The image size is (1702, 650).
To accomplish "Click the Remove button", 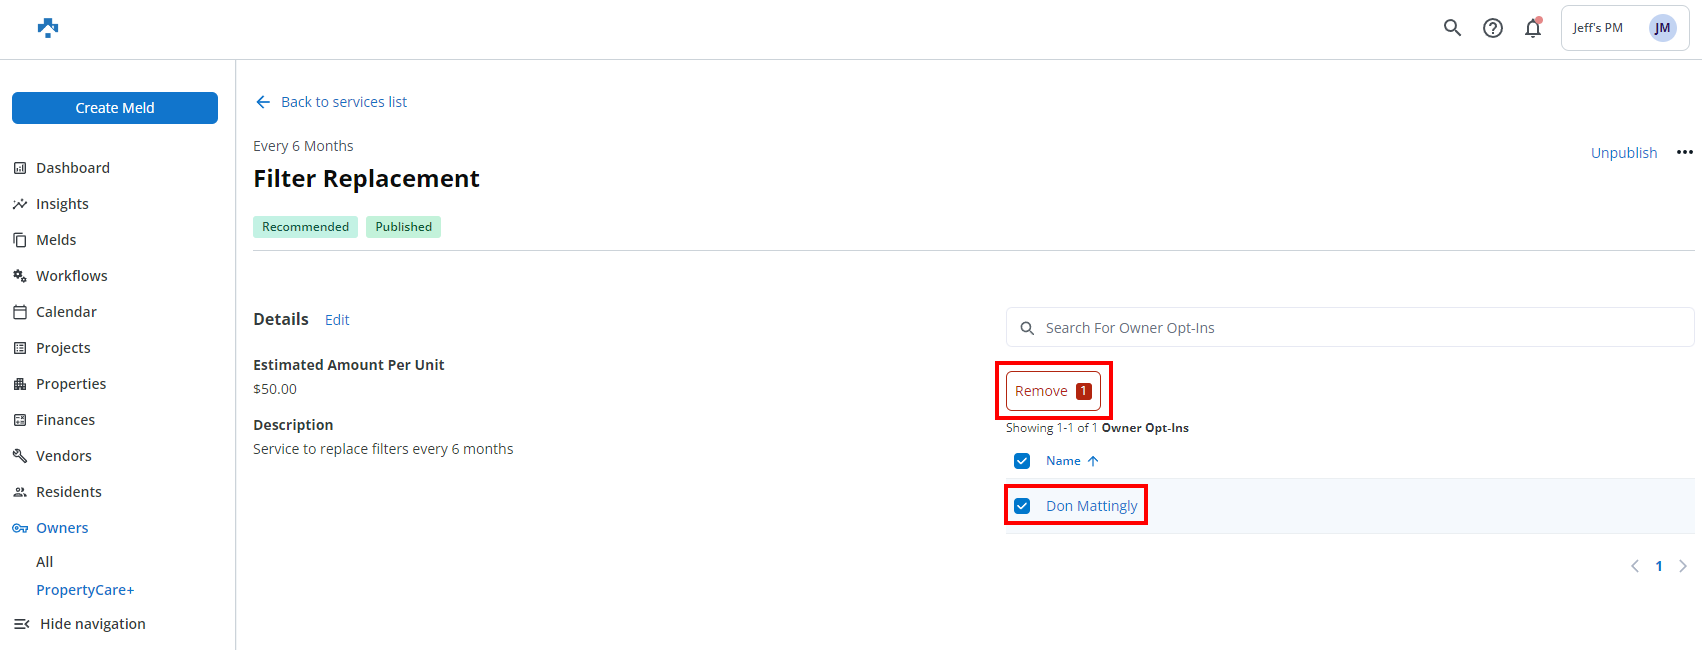I will [1053, 391].
